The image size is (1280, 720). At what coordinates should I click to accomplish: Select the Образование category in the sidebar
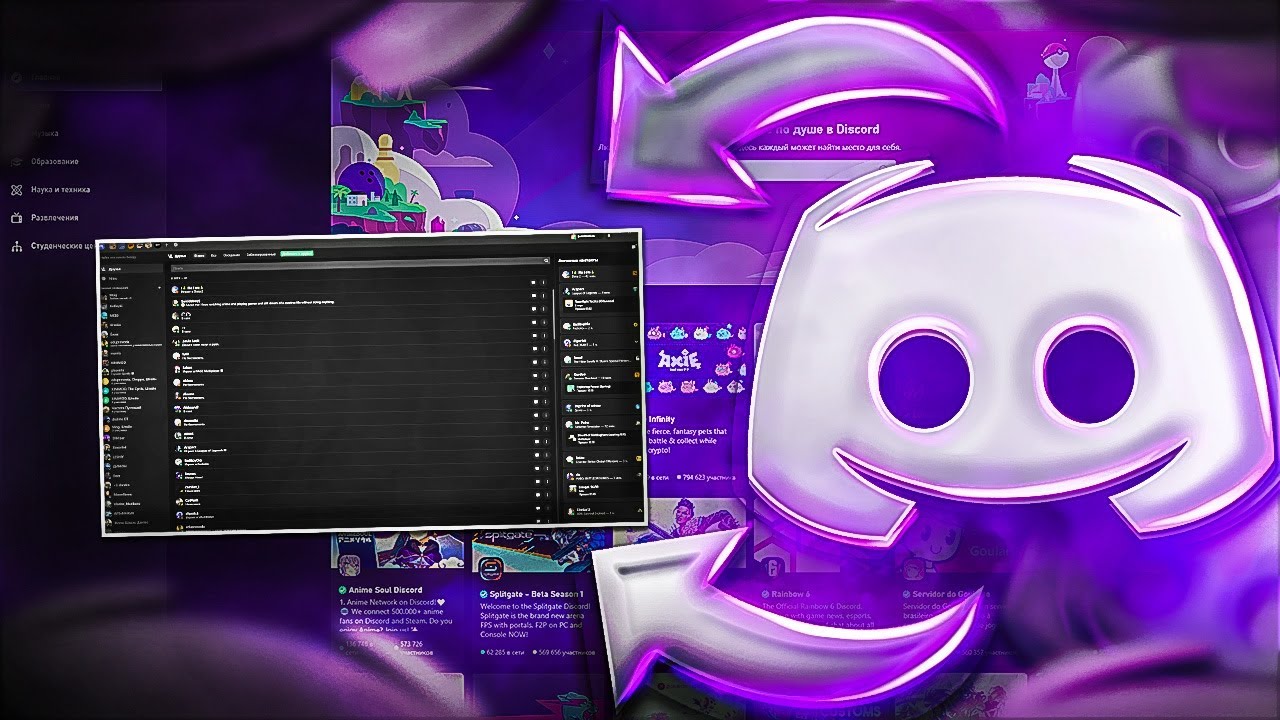[46, 161]
